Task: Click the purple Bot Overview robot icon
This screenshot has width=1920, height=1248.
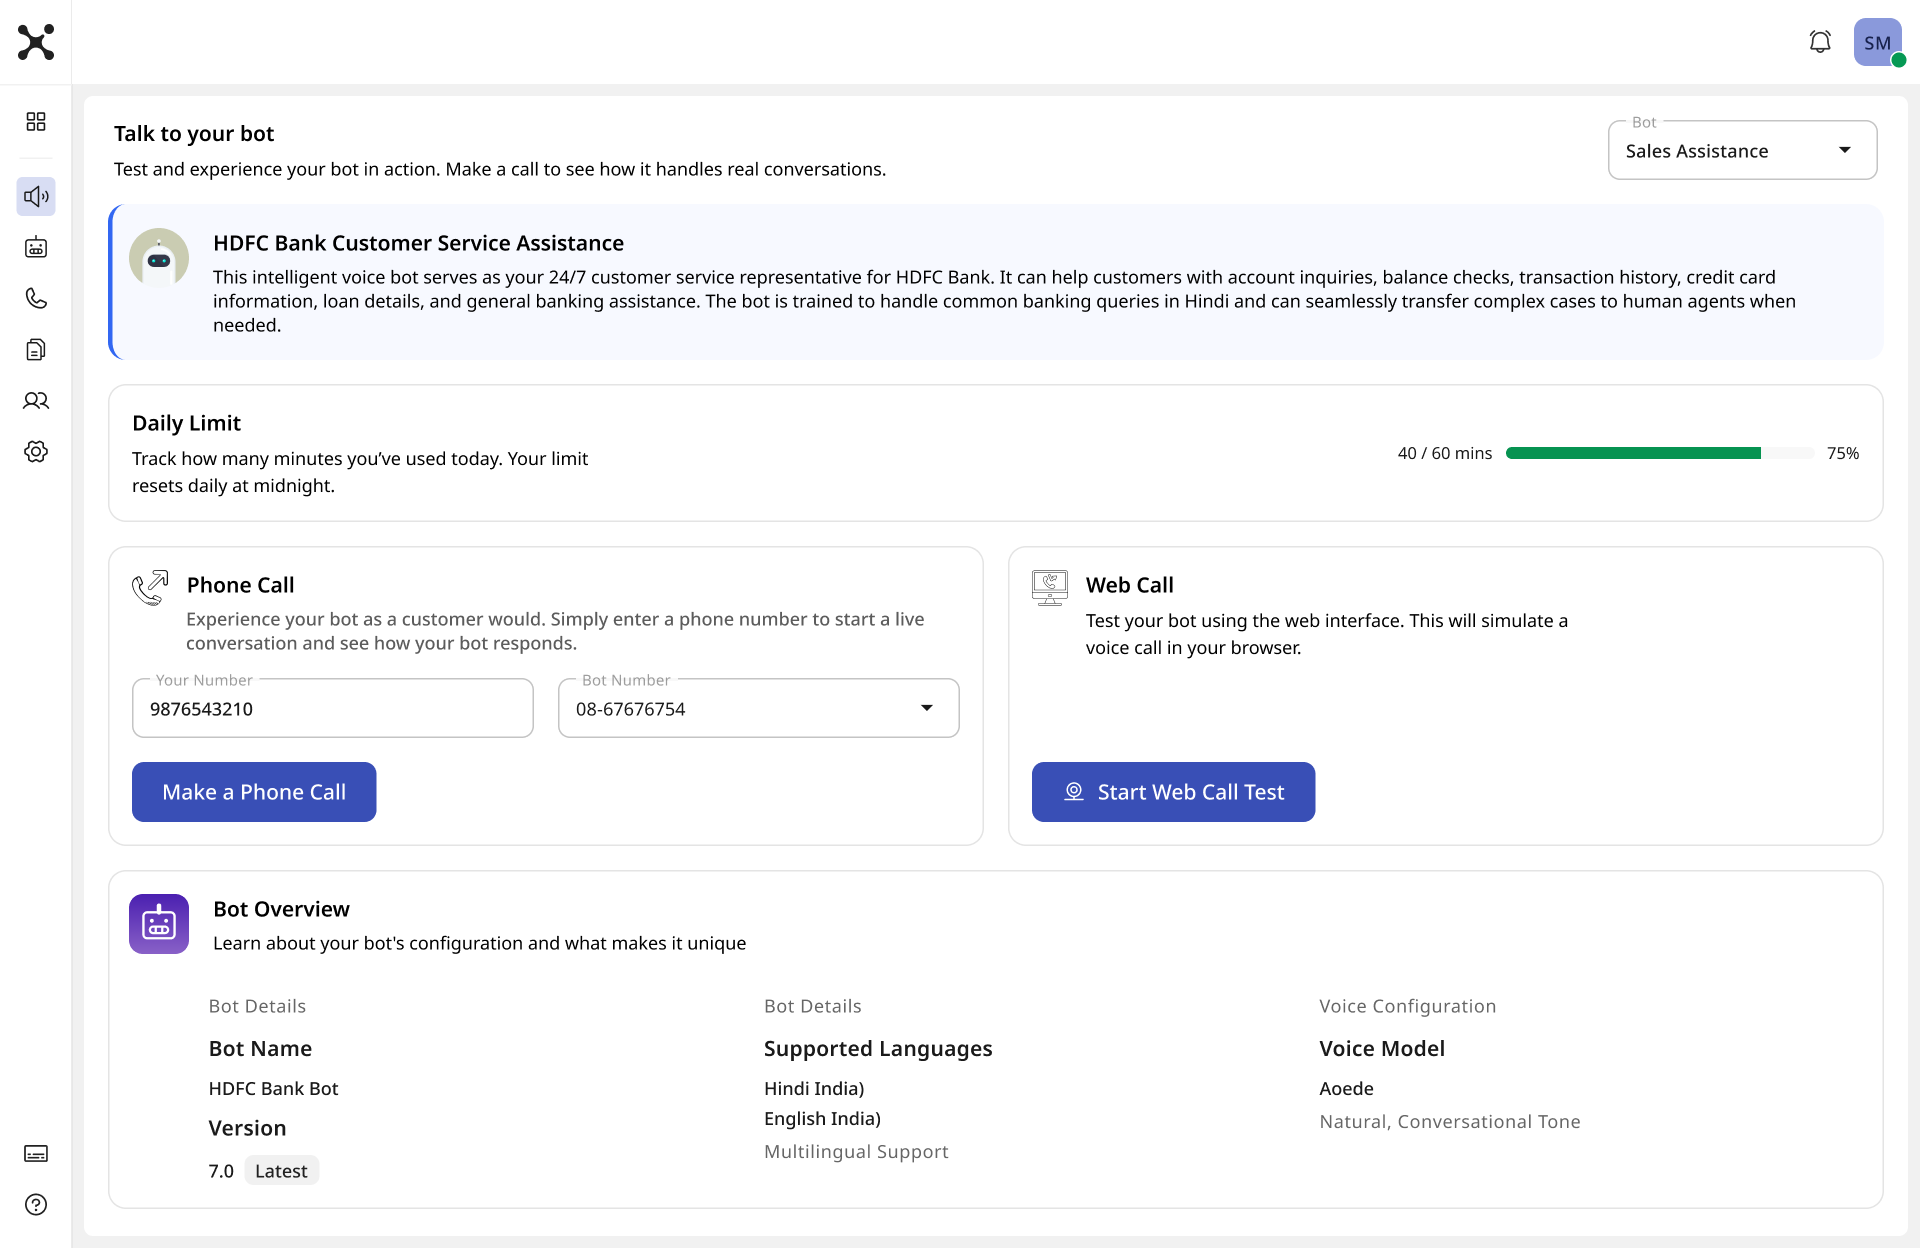Action: tap(159, 923)
